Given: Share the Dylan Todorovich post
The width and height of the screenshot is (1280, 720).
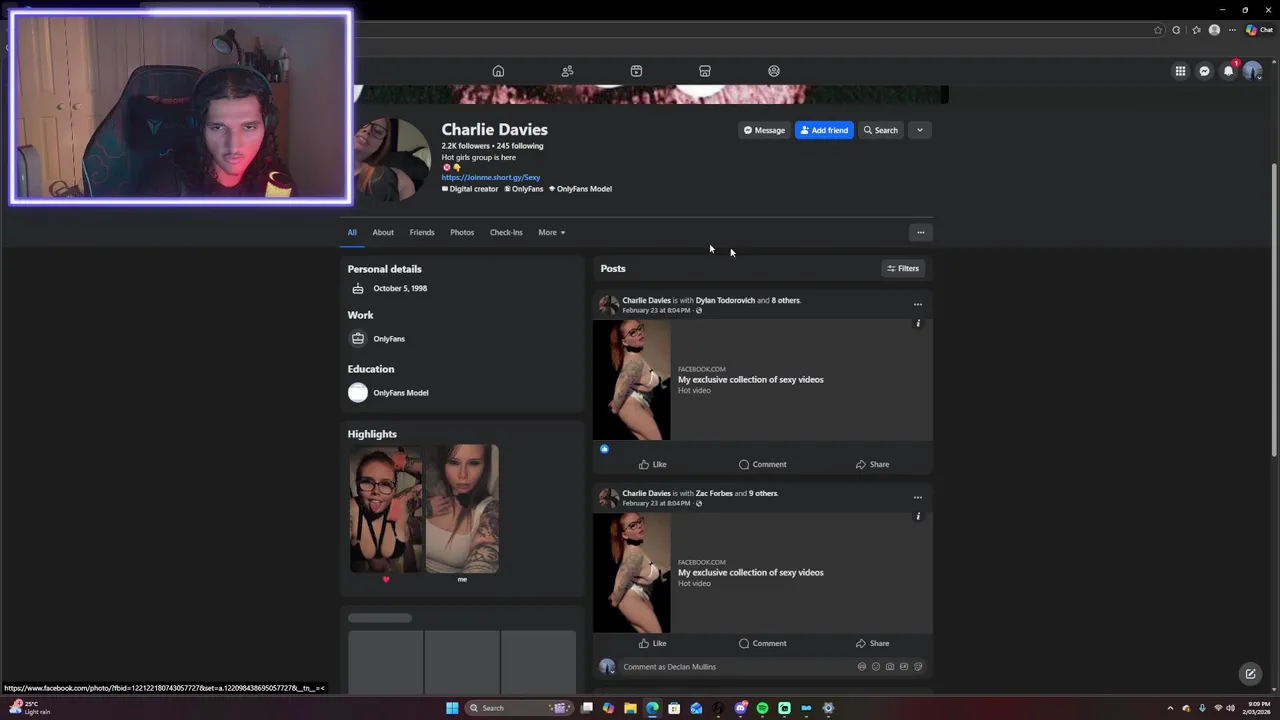Looking at the screenshot, I should pyautogui.click(x=872, y=464).
